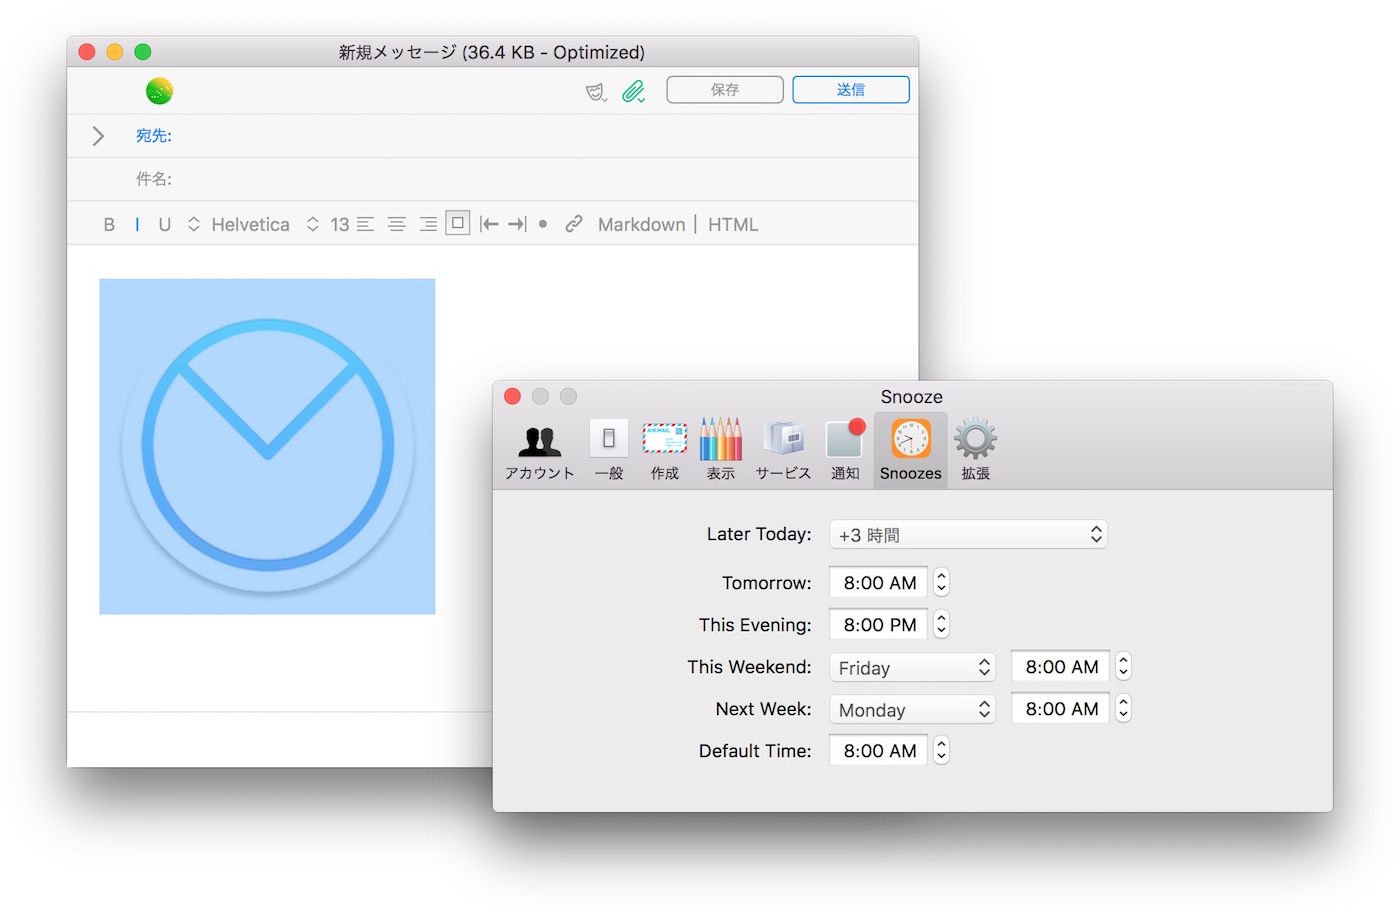Image resolution: width=1400 pixels, height=910 pixels.
Task: Open the Later Today +3 時間 dropdown
Action: (968, 535)
